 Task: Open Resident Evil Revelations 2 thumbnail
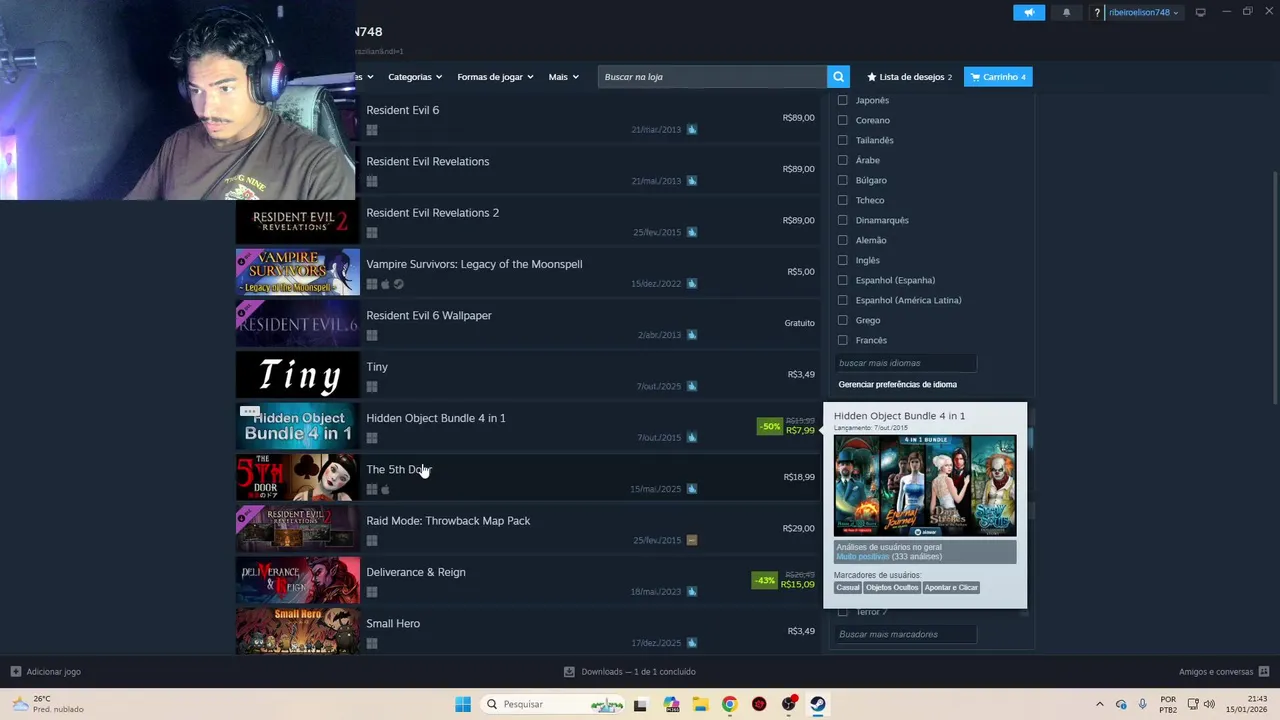297,221
